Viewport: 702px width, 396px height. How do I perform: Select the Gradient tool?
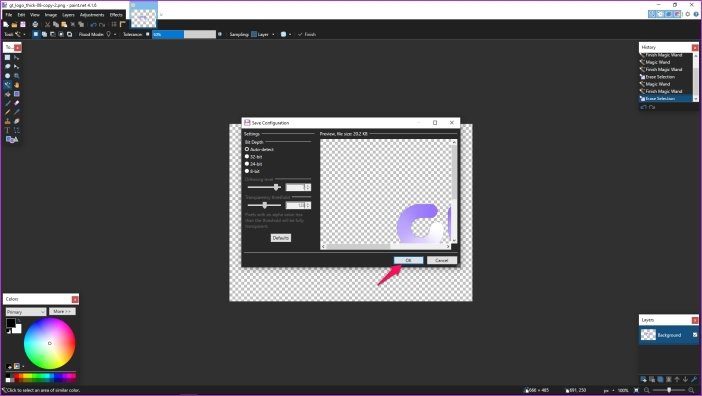(x=17, y=94)
